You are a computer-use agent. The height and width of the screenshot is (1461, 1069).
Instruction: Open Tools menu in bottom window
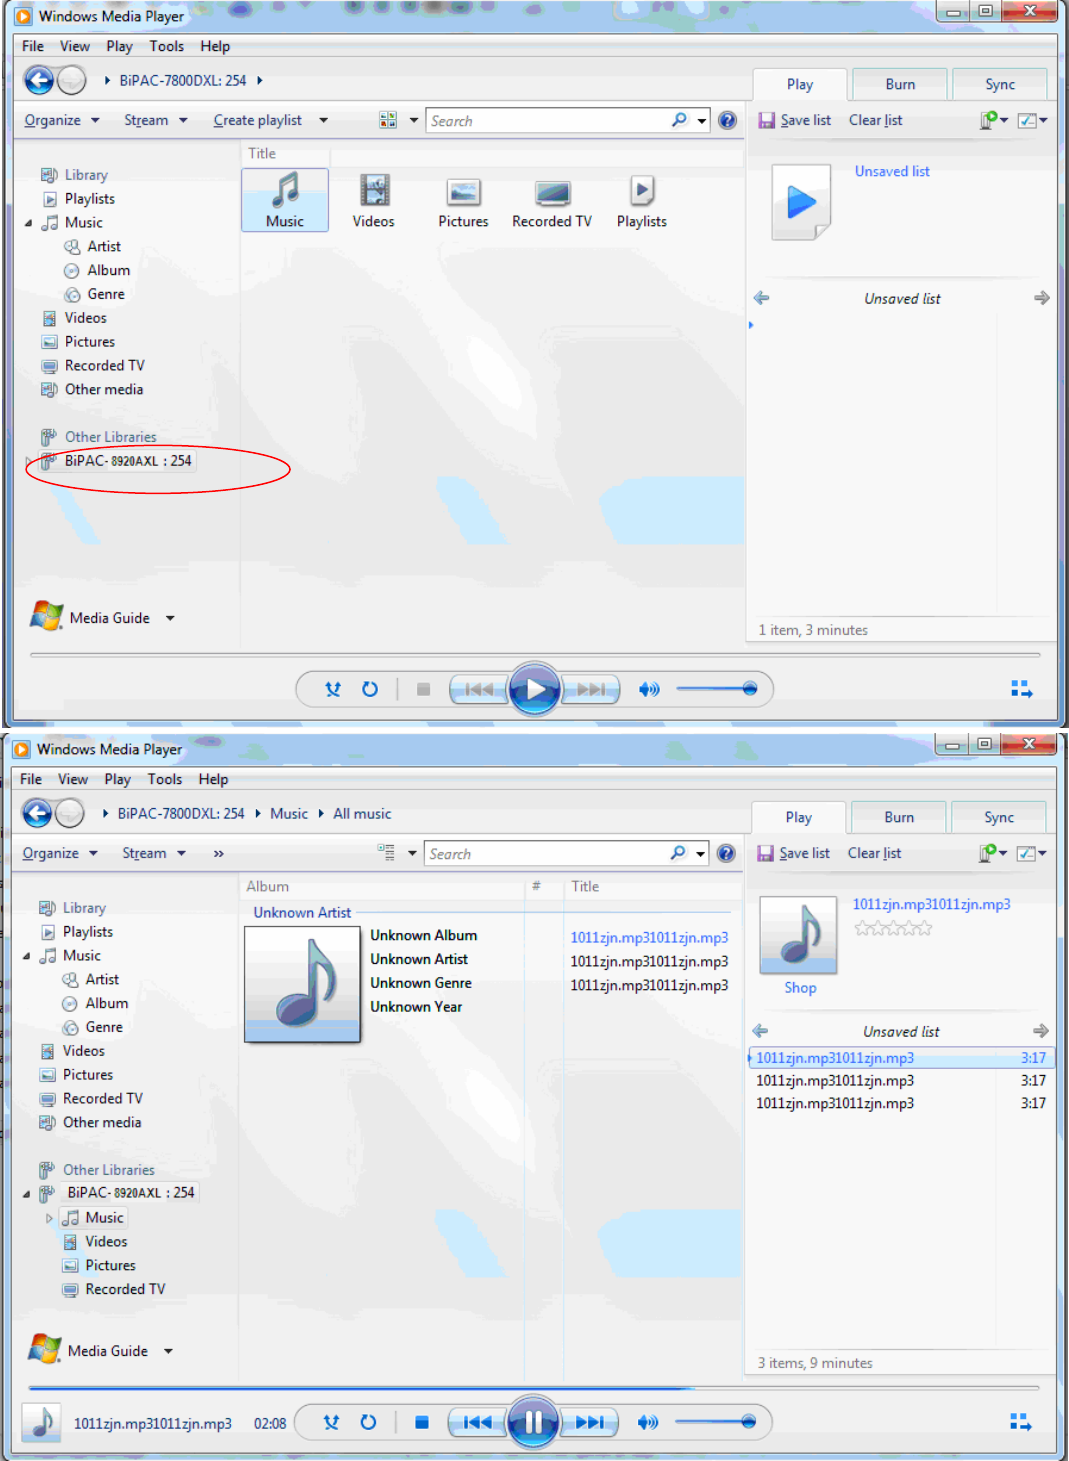coord(165,779)
